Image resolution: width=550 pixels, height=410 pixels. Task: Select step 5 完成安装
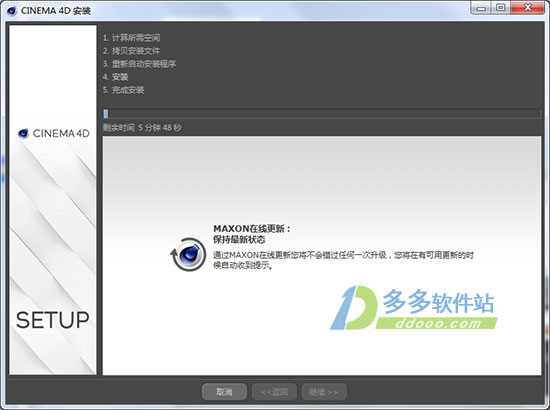(x=123, y=90)
